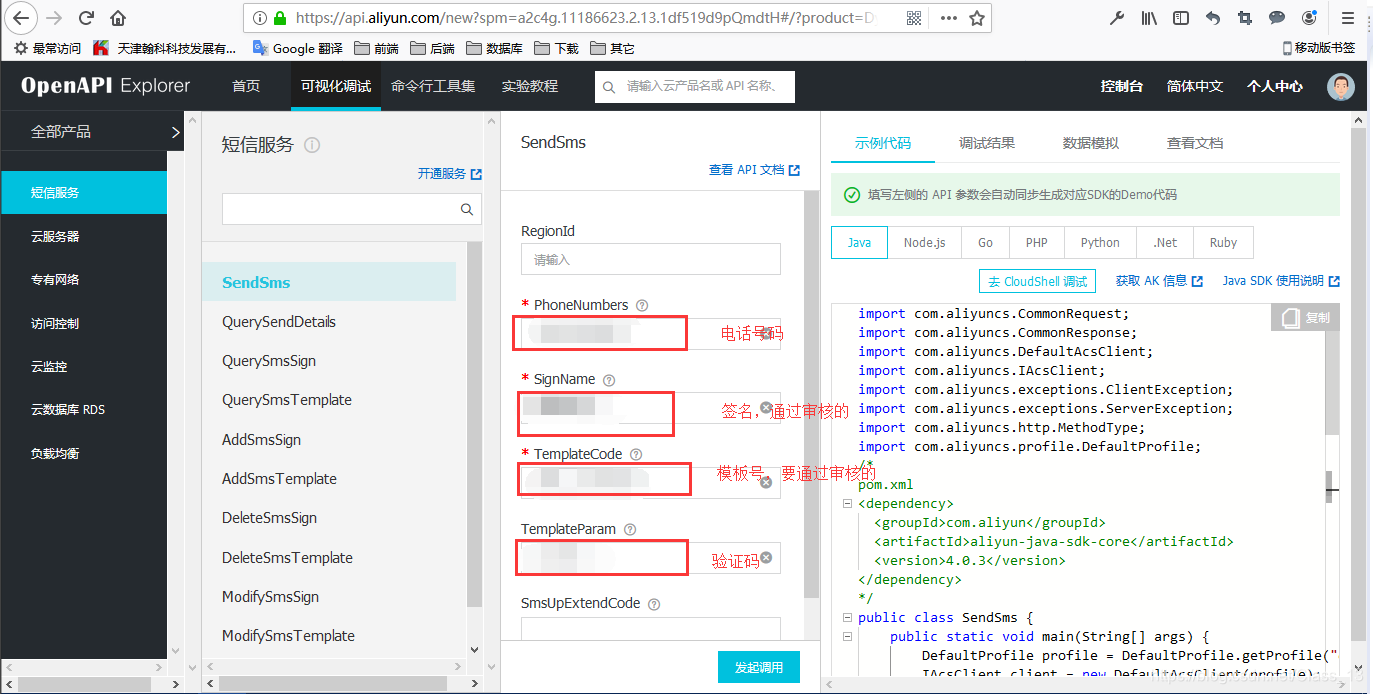Click the search magnifier in the top search box
This screenshot has width=1373, height=694.
click(x=609, y=87)
